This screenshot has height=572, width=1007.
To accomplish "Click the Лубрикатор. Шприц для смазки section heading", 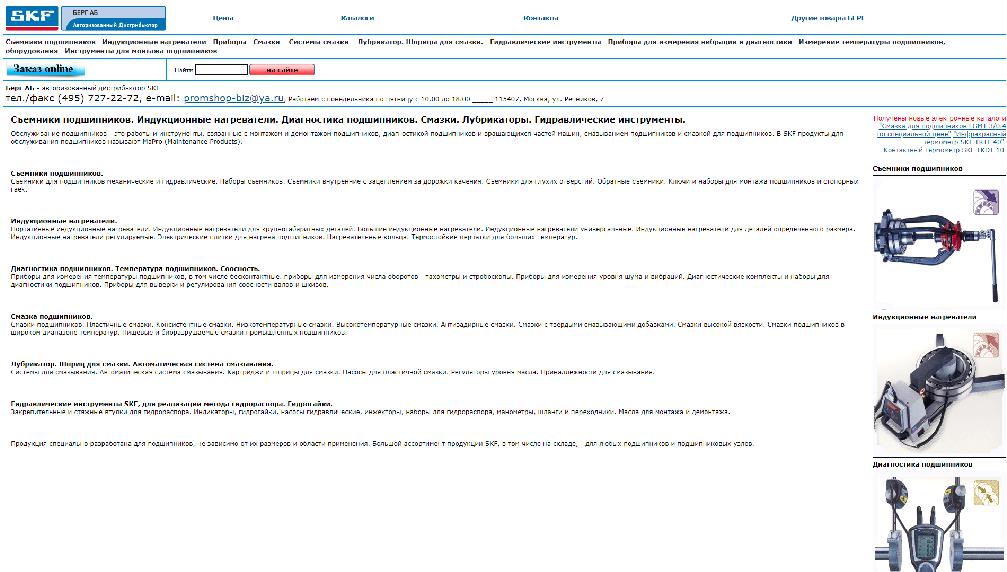I will click(142, 364).
